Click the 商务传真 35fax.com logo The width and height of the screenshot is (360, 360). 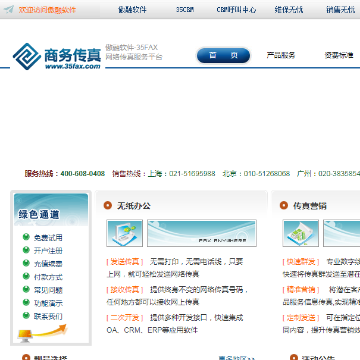tap(57, 56)
